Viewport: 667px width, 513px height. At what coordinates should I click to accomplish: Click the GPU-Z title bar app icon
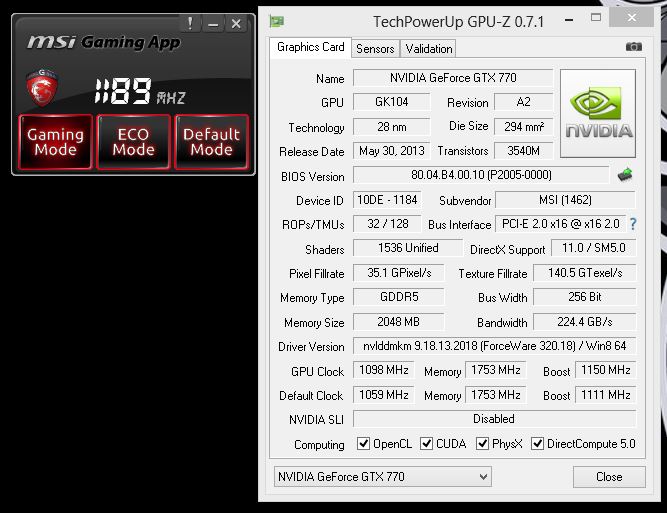277,21
